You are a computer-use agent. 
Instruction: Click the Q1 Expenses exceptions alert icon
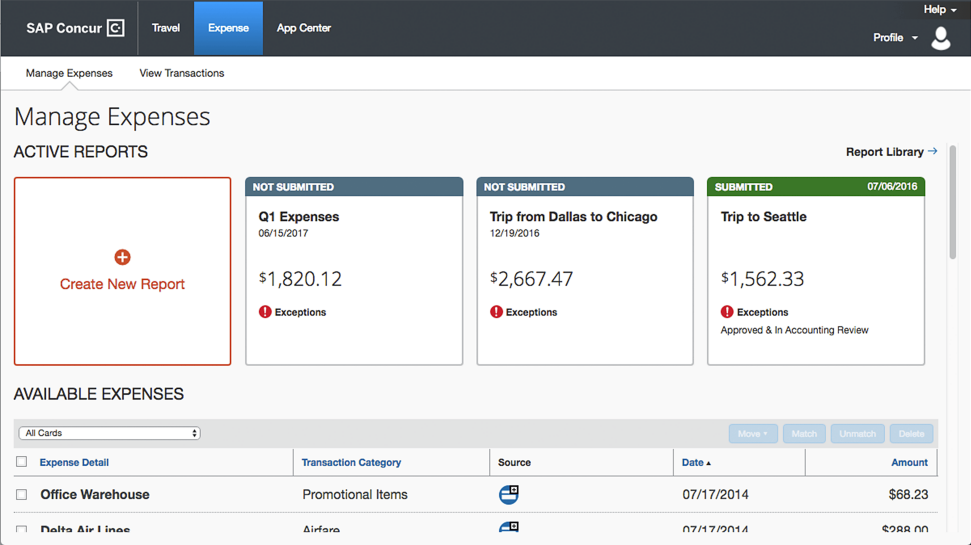point(265,312)
